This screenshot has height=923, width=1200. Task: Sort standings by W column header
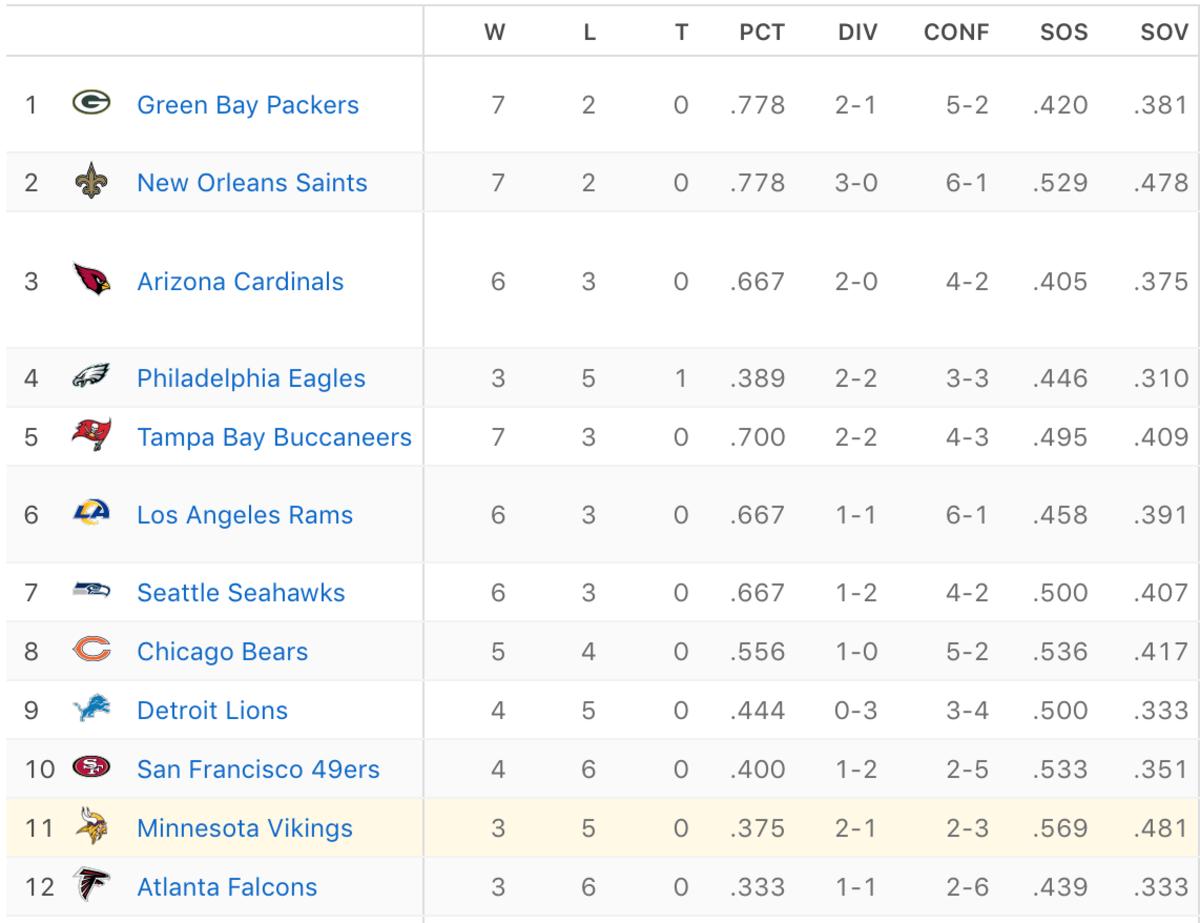point(494,32)
